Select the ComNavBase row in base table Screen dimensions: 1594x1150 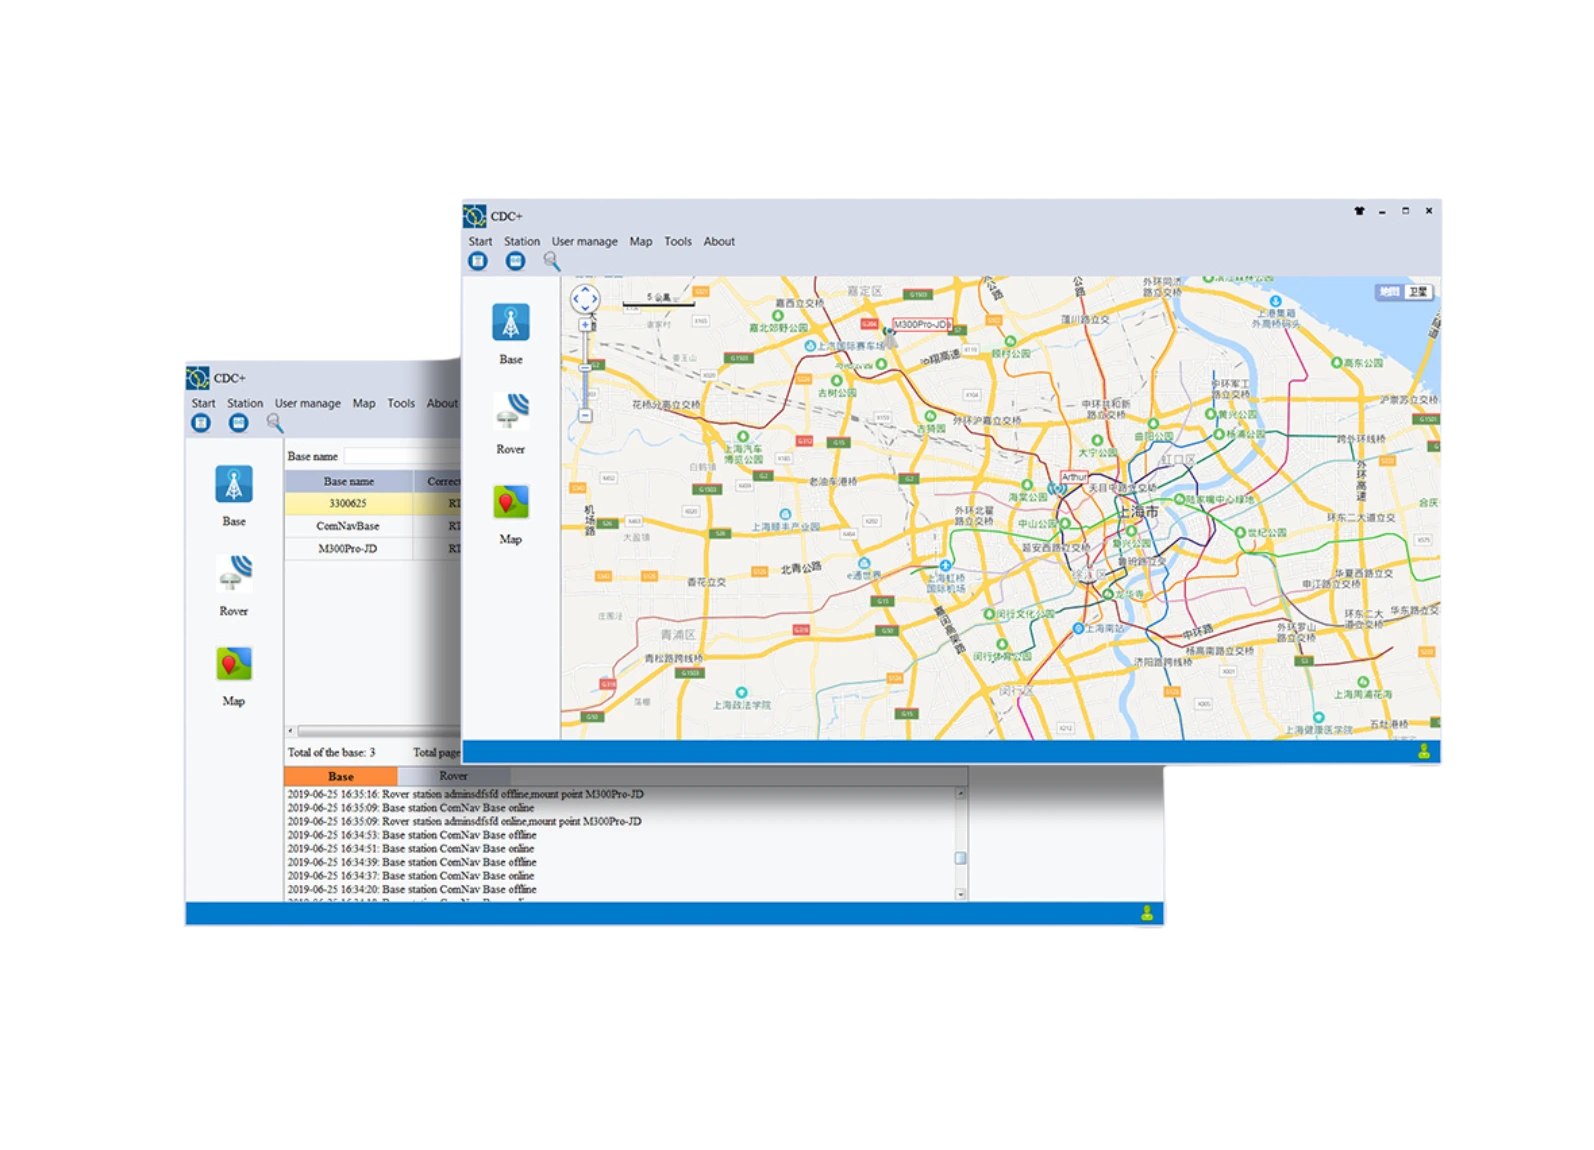click(x=348, y=526)
